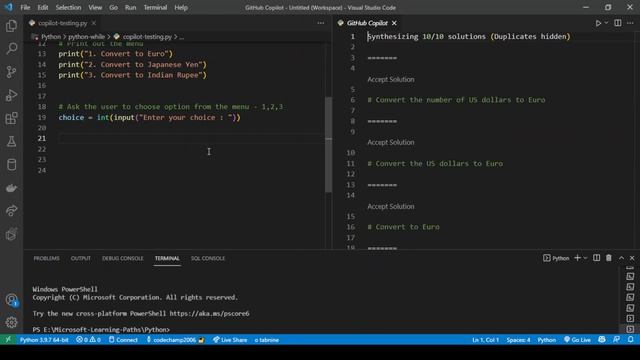
Task: Accept Solution for 'Convert to Euro'
Action: (x=391, y=207)
